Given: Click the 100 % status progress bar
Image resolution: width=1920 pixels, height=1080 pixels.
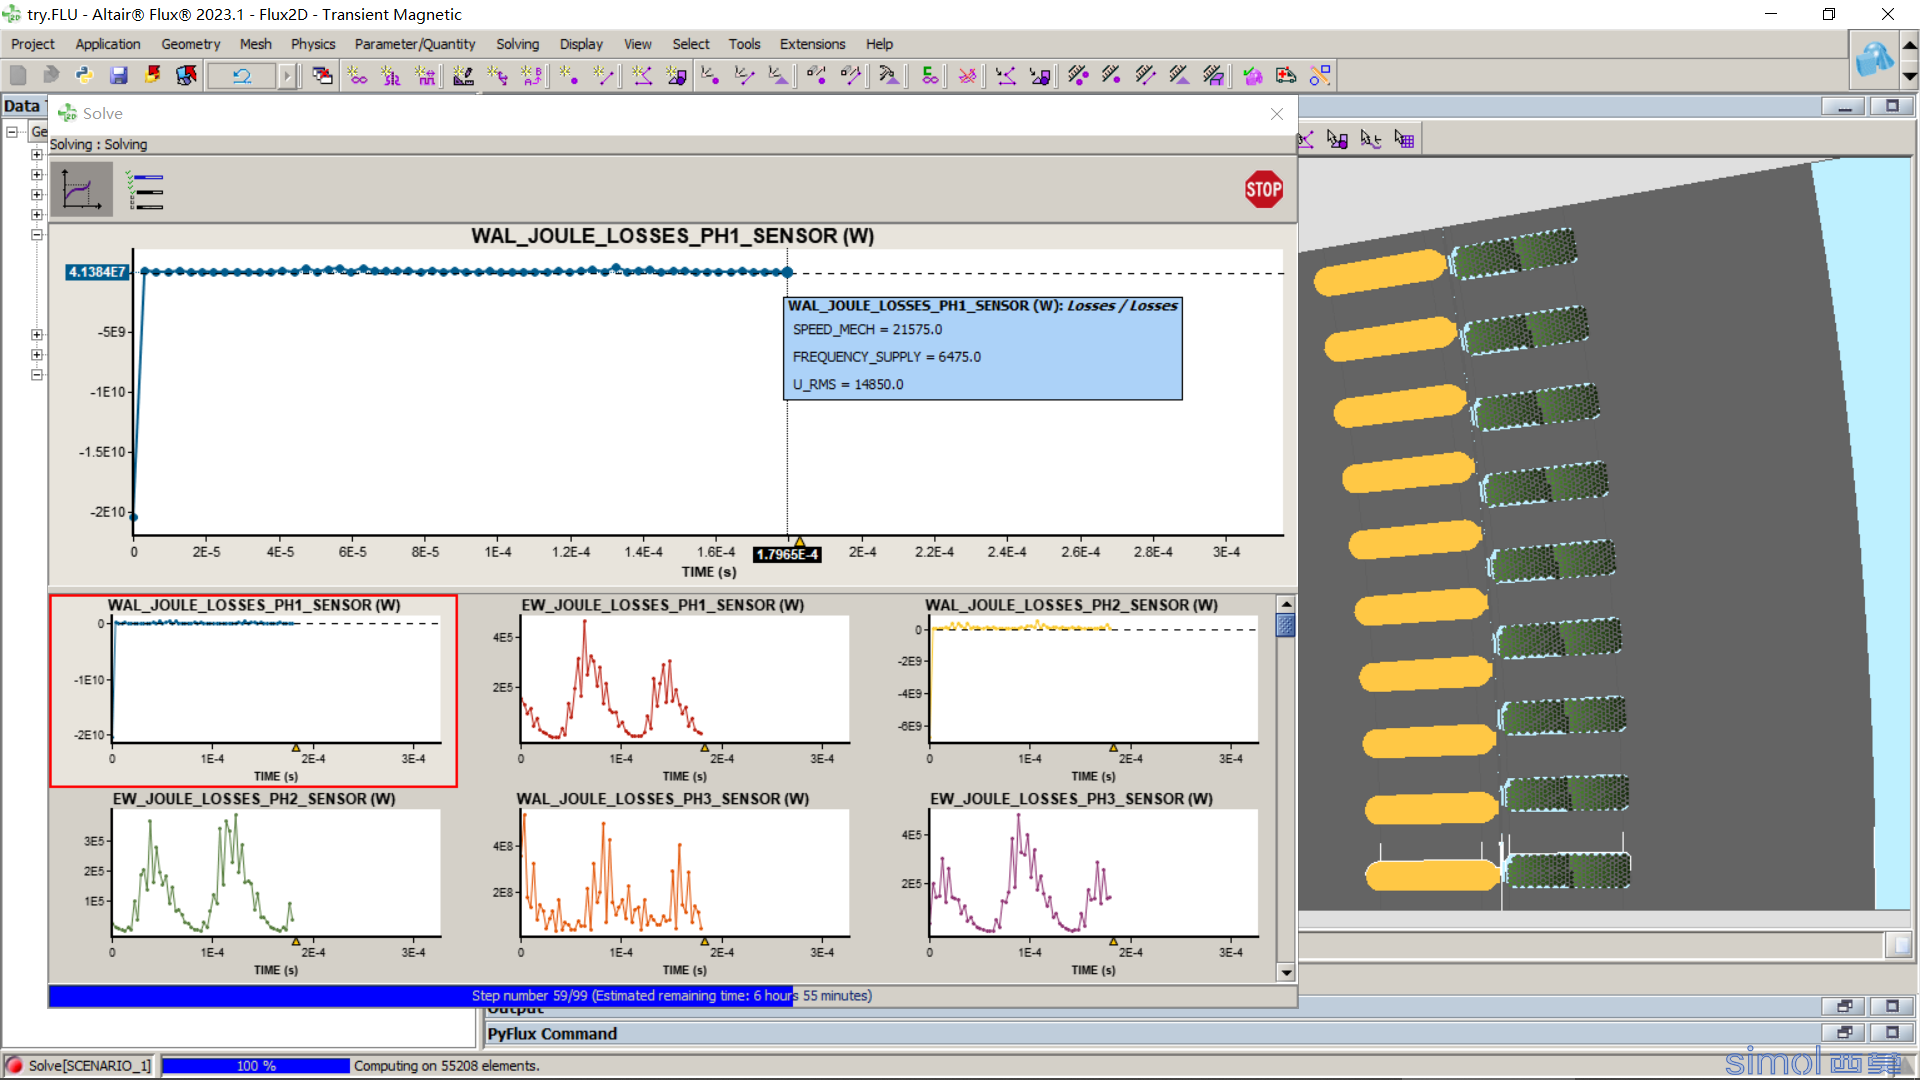Looking at the screenshot, I should (x=256, y=1066).
